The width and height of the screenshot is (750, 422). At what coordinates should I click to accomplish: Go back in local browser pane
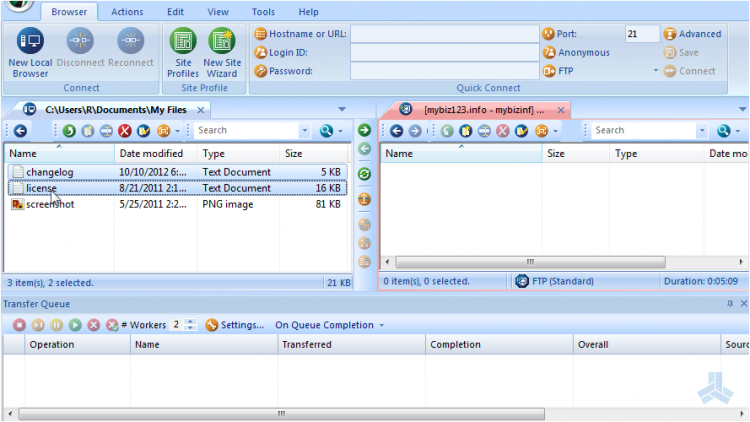pyautogui.click(x=21, y=131)
